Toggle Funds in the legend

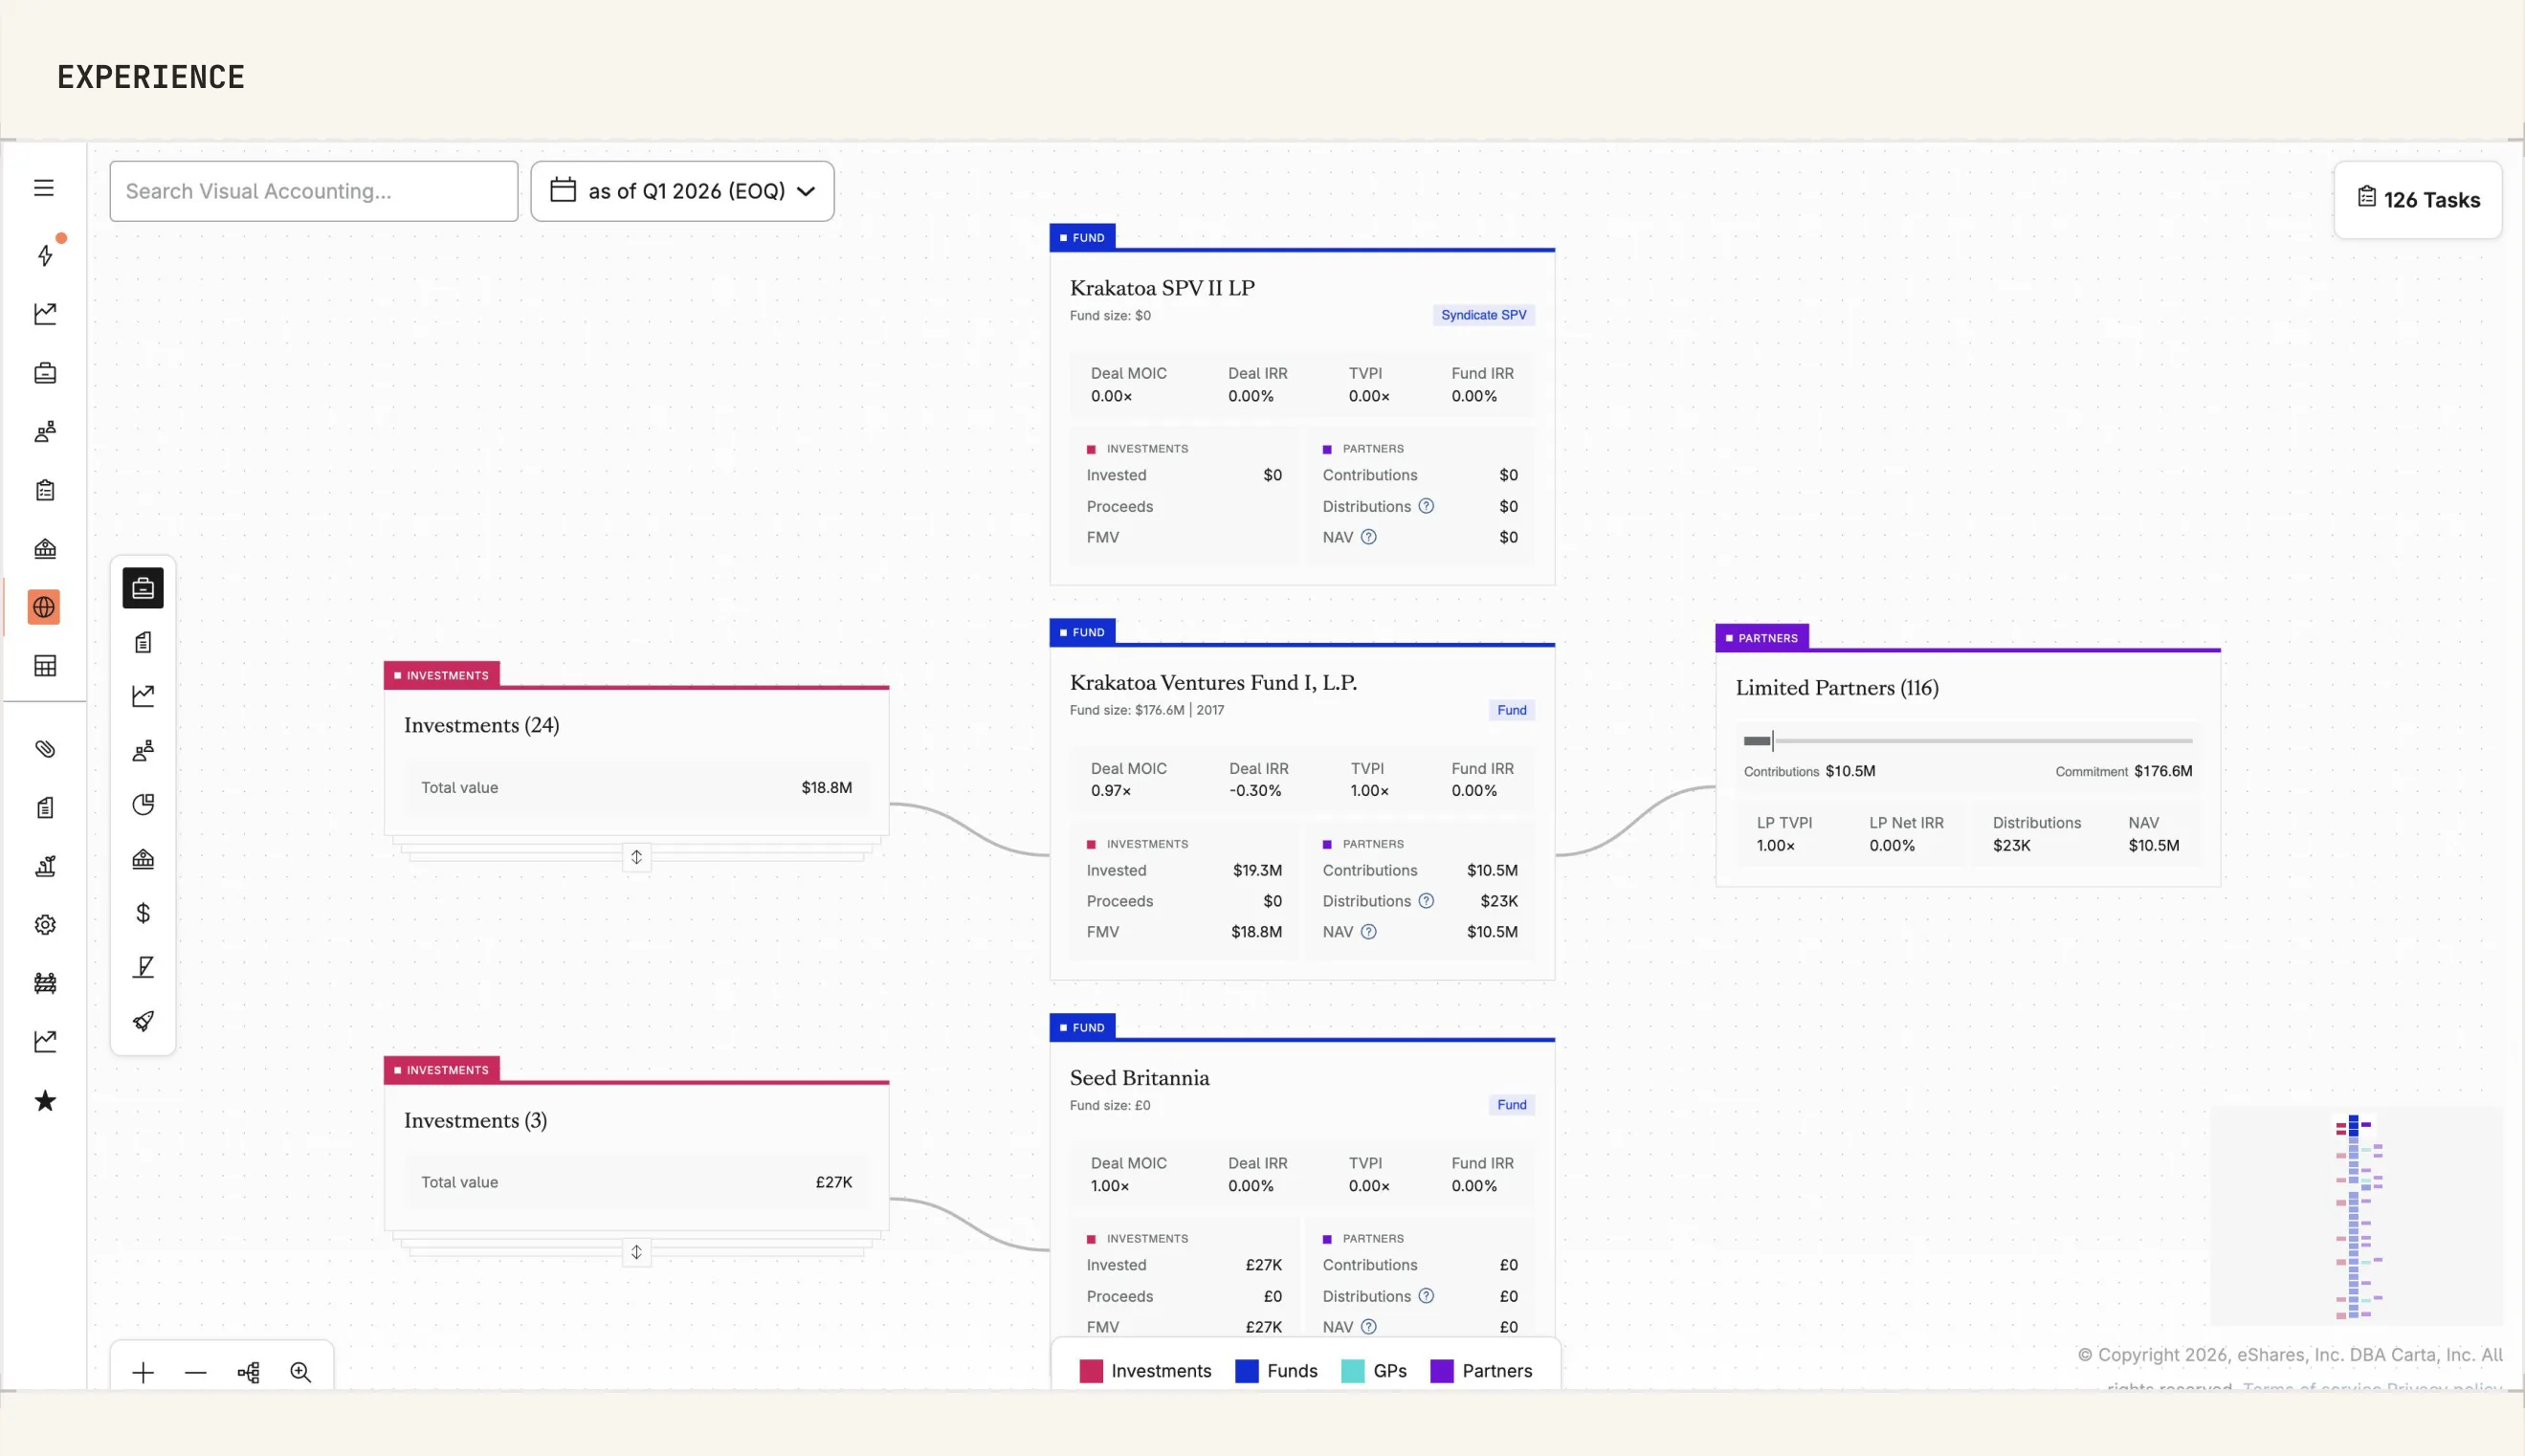(x=1276, y=1371)
